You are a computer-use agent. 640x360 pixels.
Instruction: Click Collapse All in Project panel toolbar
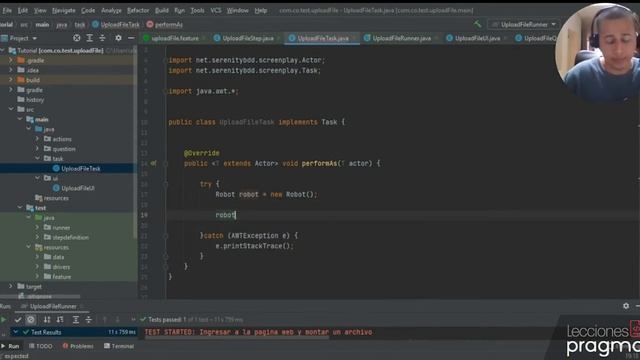click(x=102, y=38)
